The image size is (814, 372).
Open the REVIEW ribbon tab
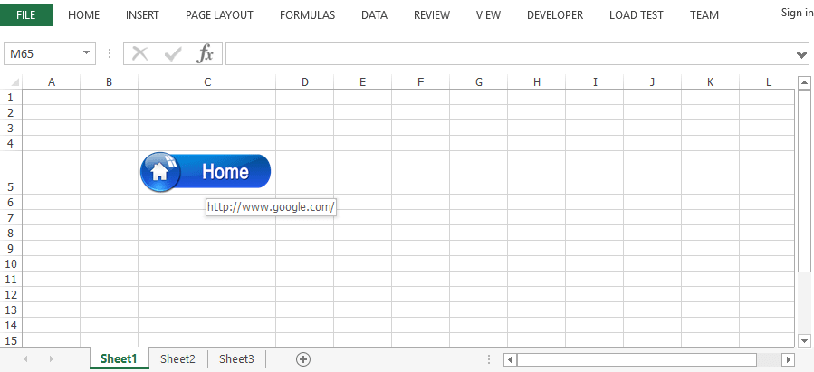432,15
